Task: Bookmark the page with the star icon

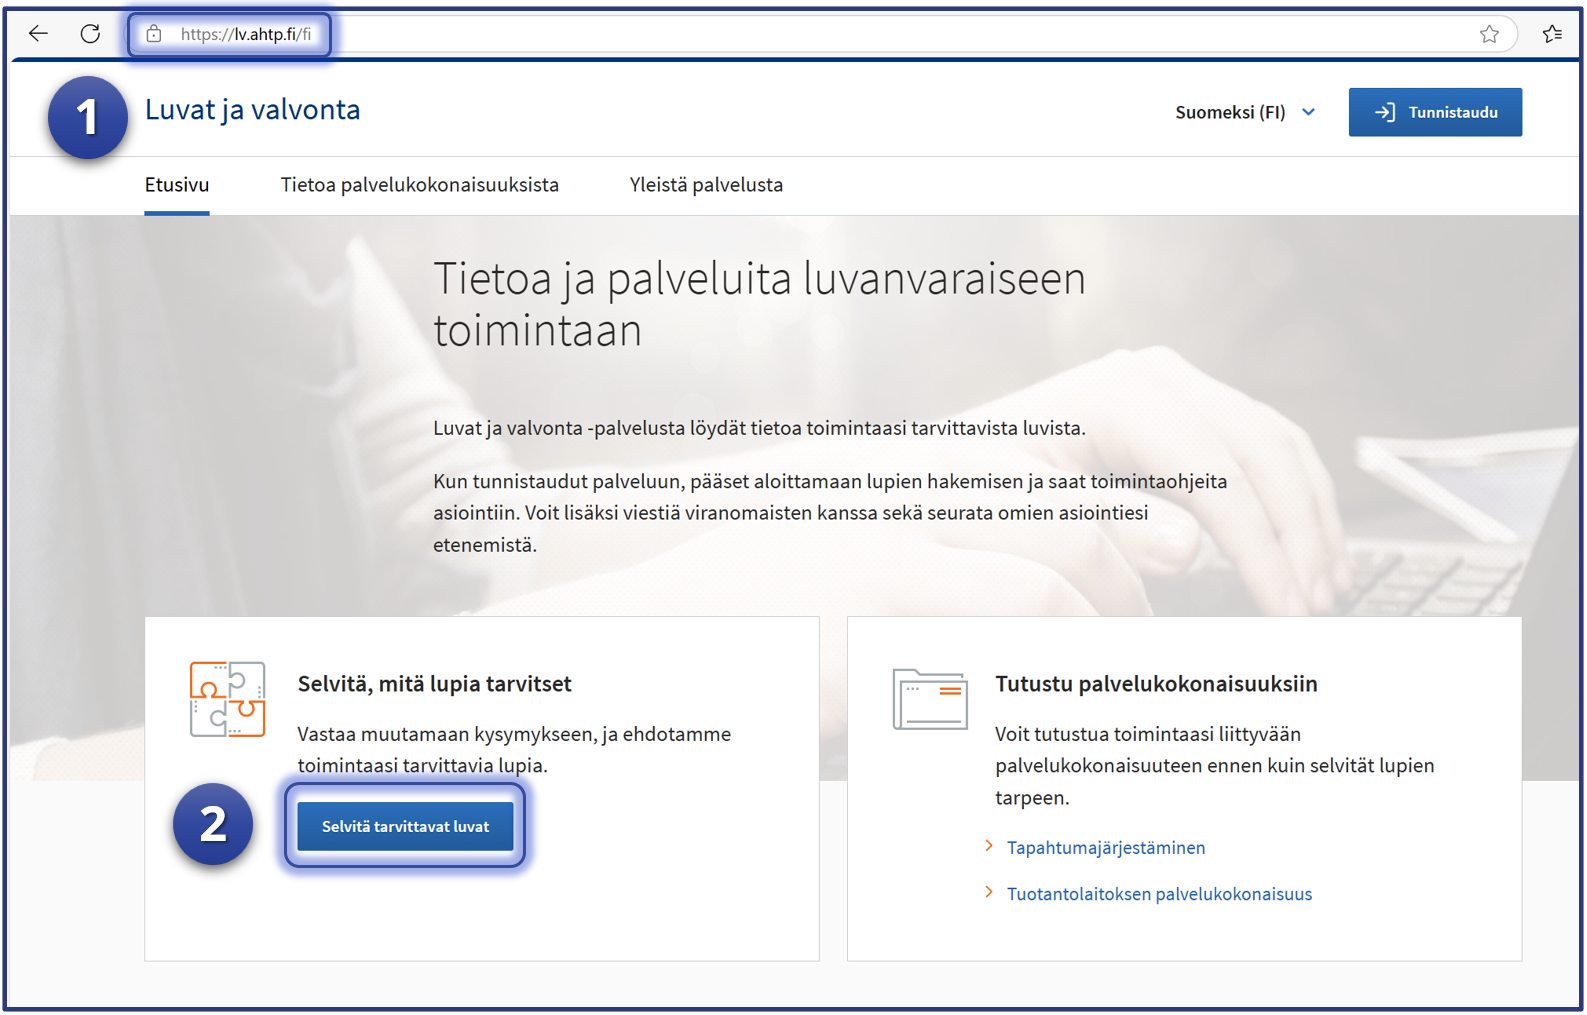Action: (1489, 34)
